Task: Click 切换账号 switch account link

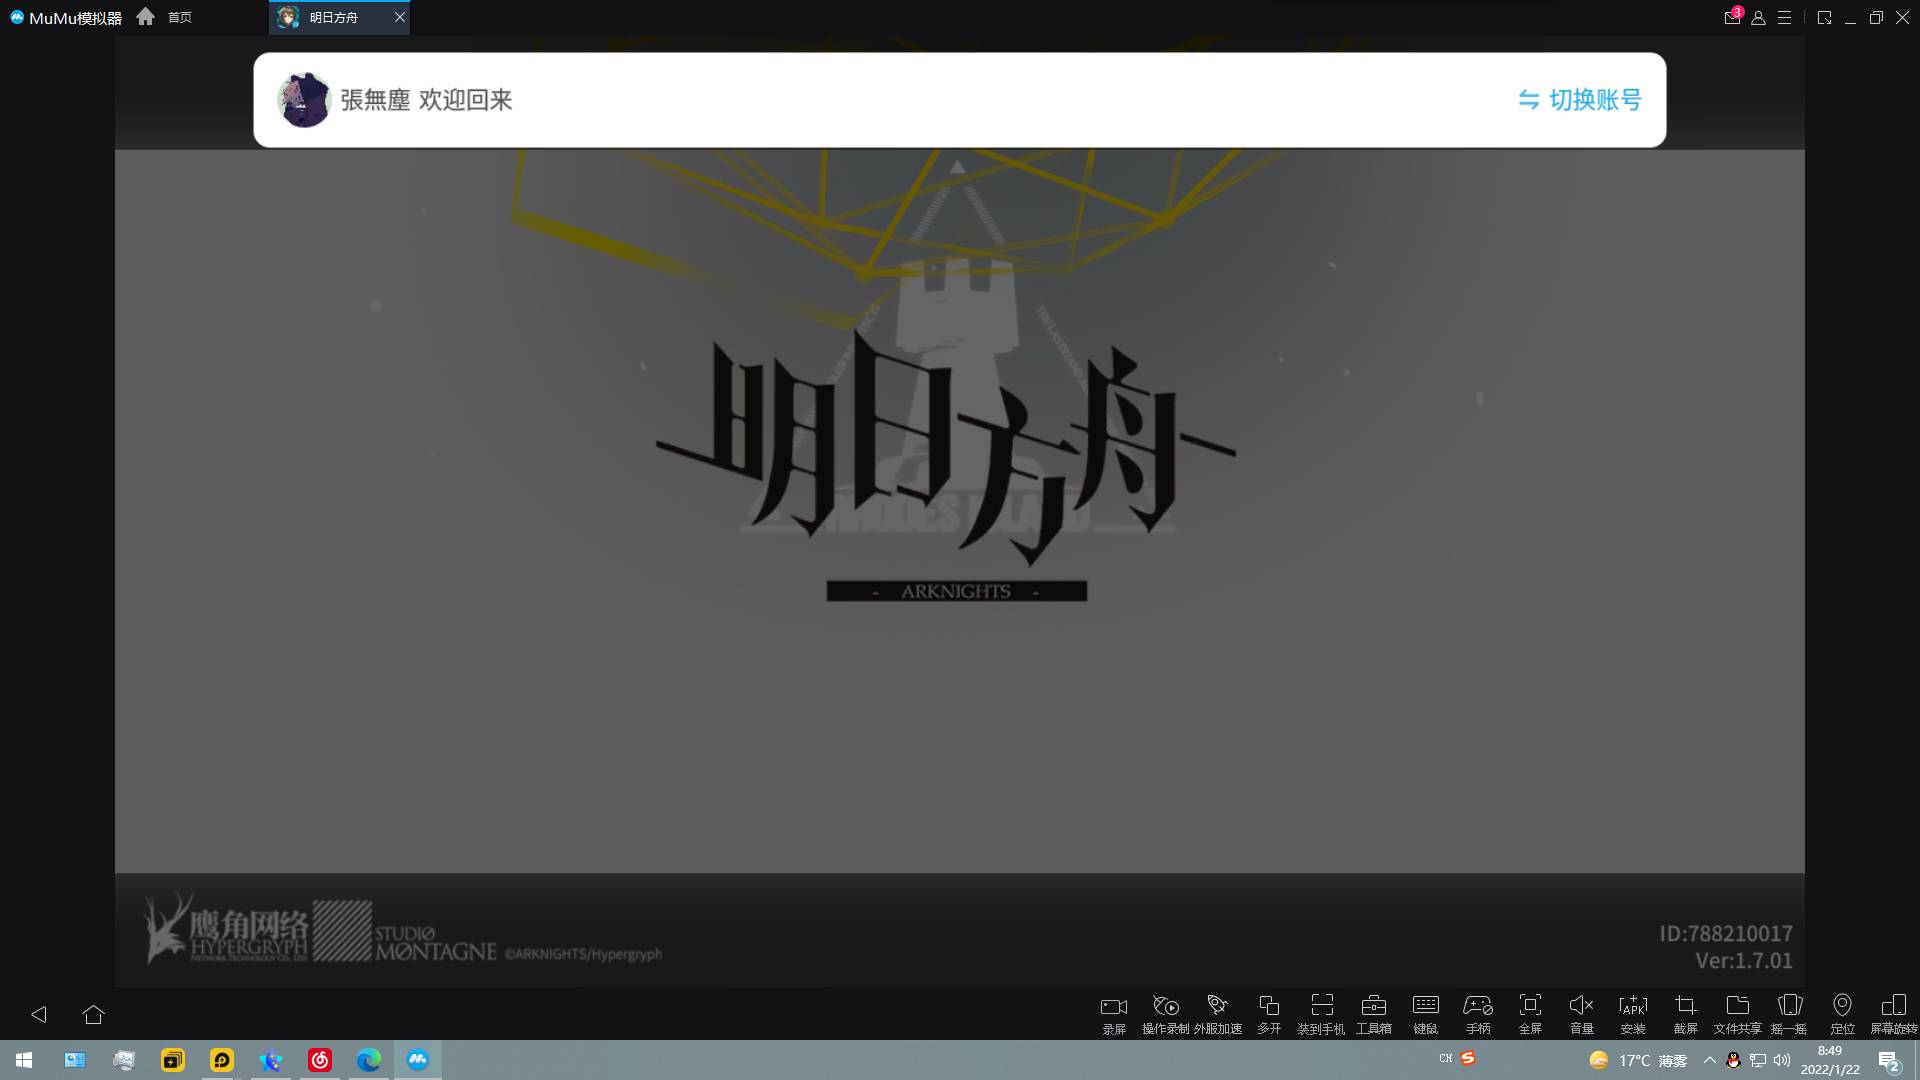Action: [1580, 100]
